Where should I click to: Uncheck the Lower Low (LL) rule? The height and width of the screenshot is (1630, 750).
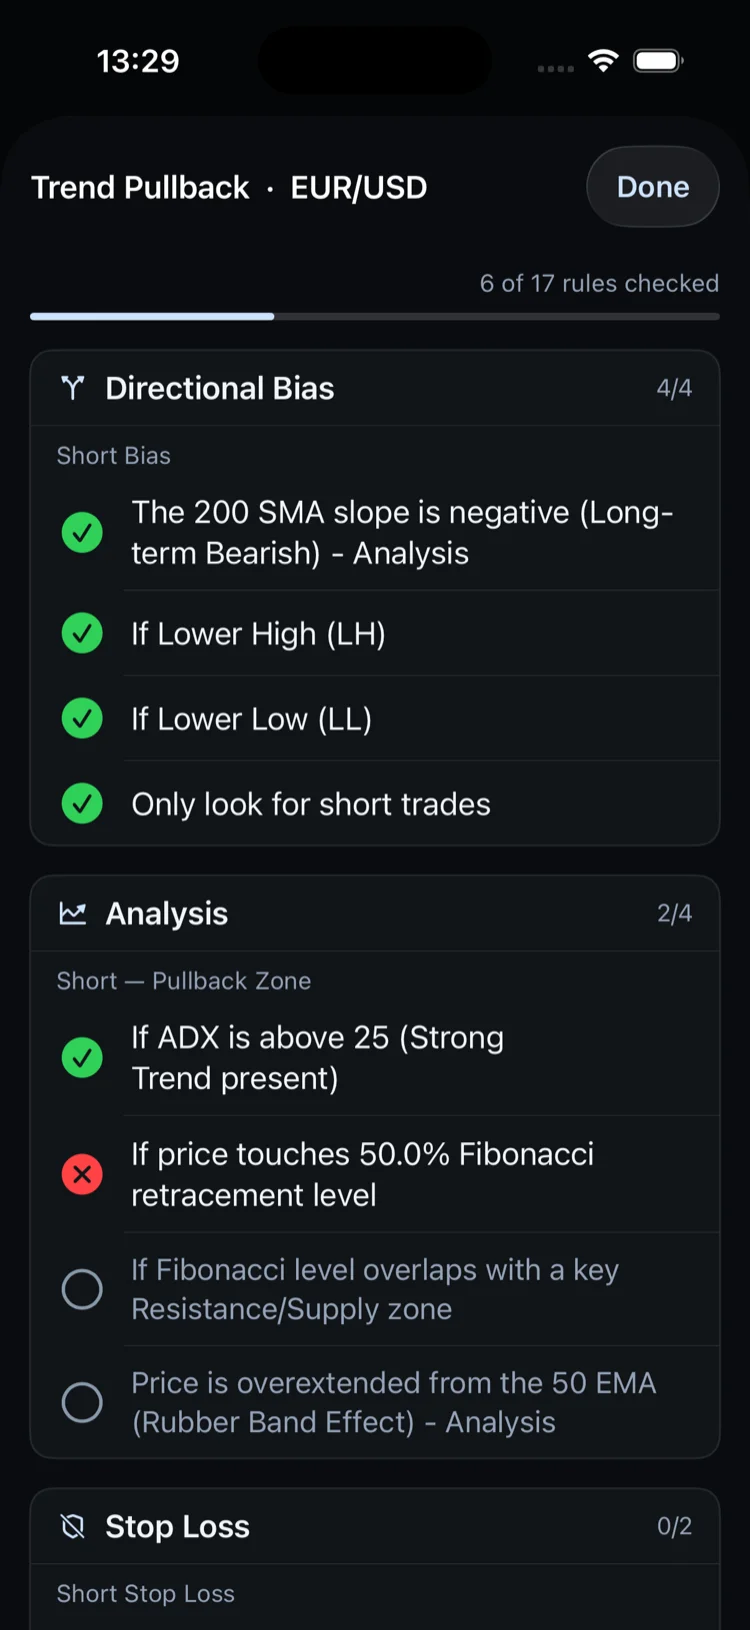coord(82,718)
